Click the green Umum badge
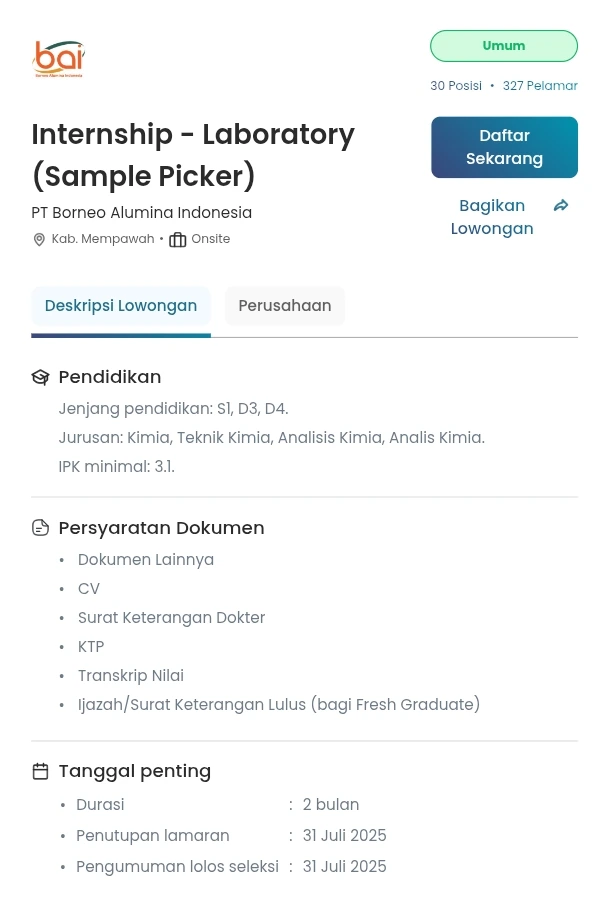The image size is (608, 913). [504, 46]
